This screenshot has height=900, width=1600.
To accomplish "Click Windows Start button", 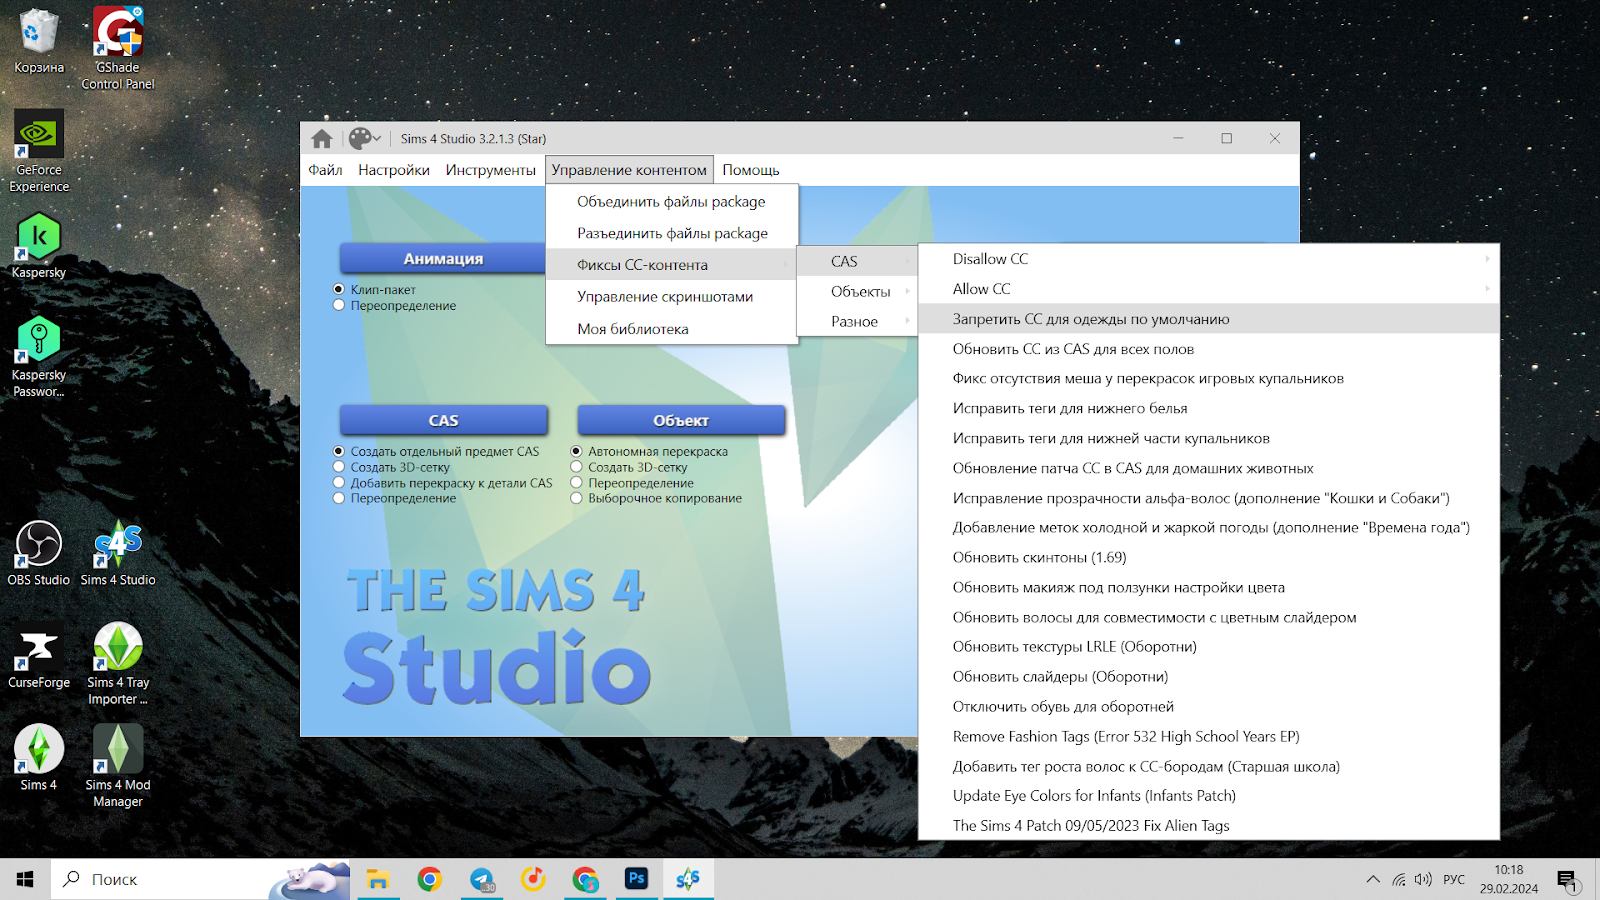I will [x=25, y=879].
